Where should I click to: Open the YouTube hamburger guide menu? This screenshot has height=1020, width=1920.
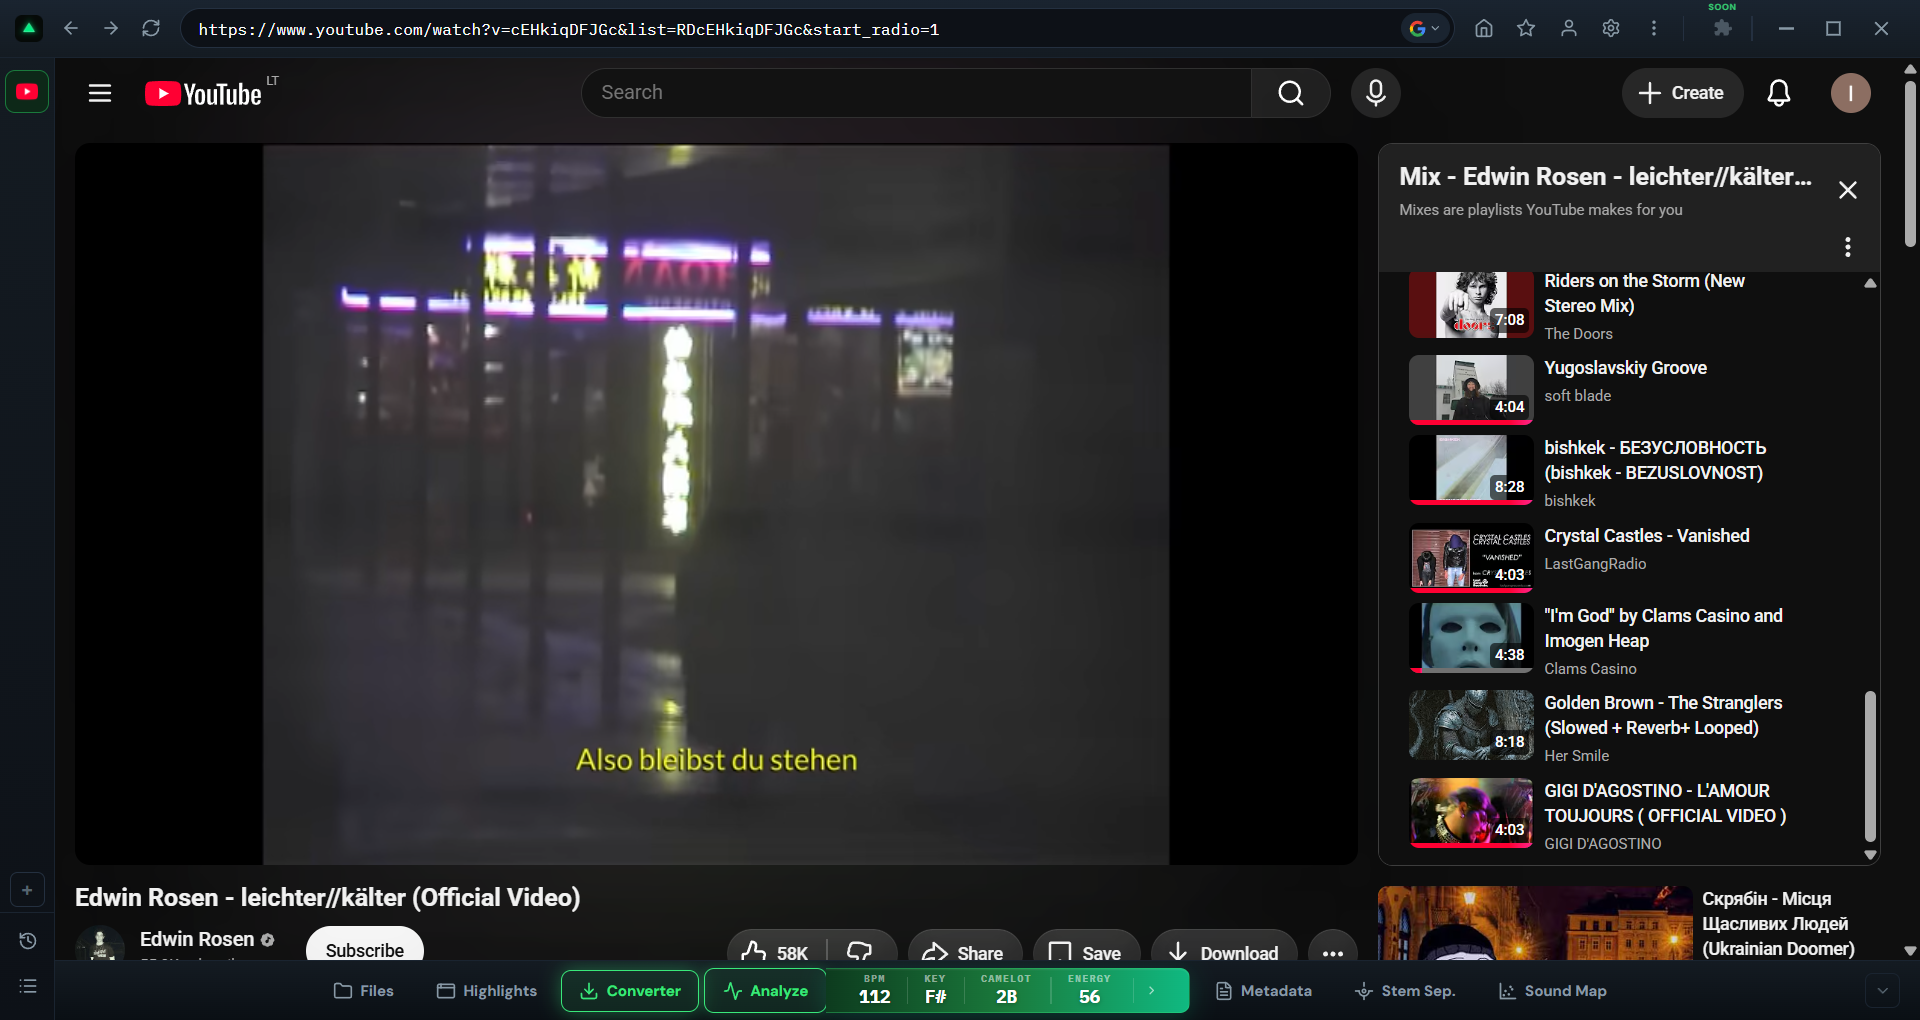click(100, 93)
